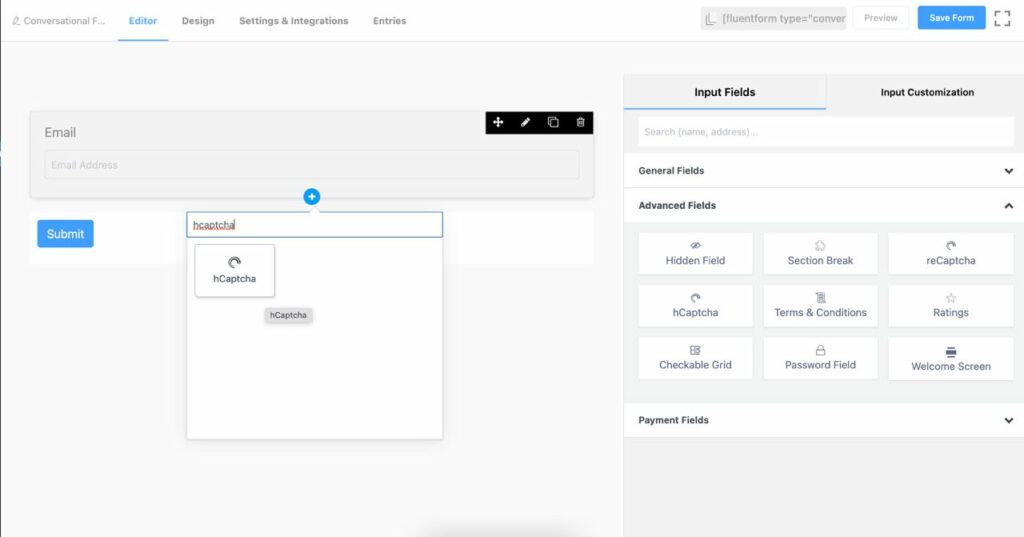Select hCaptcha from the search popup results
This screenshot has height=537, width=1024.
[x=234, y=270]
